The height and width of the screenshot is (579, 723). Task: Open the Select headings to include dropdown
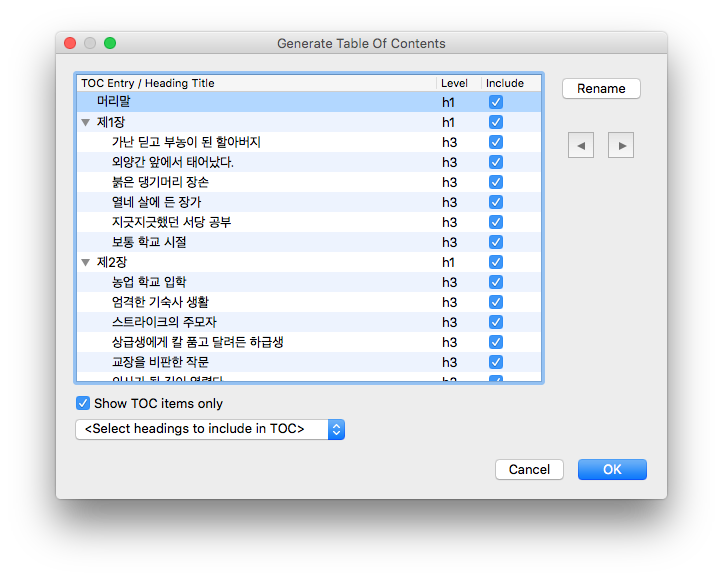pos(210,429)
